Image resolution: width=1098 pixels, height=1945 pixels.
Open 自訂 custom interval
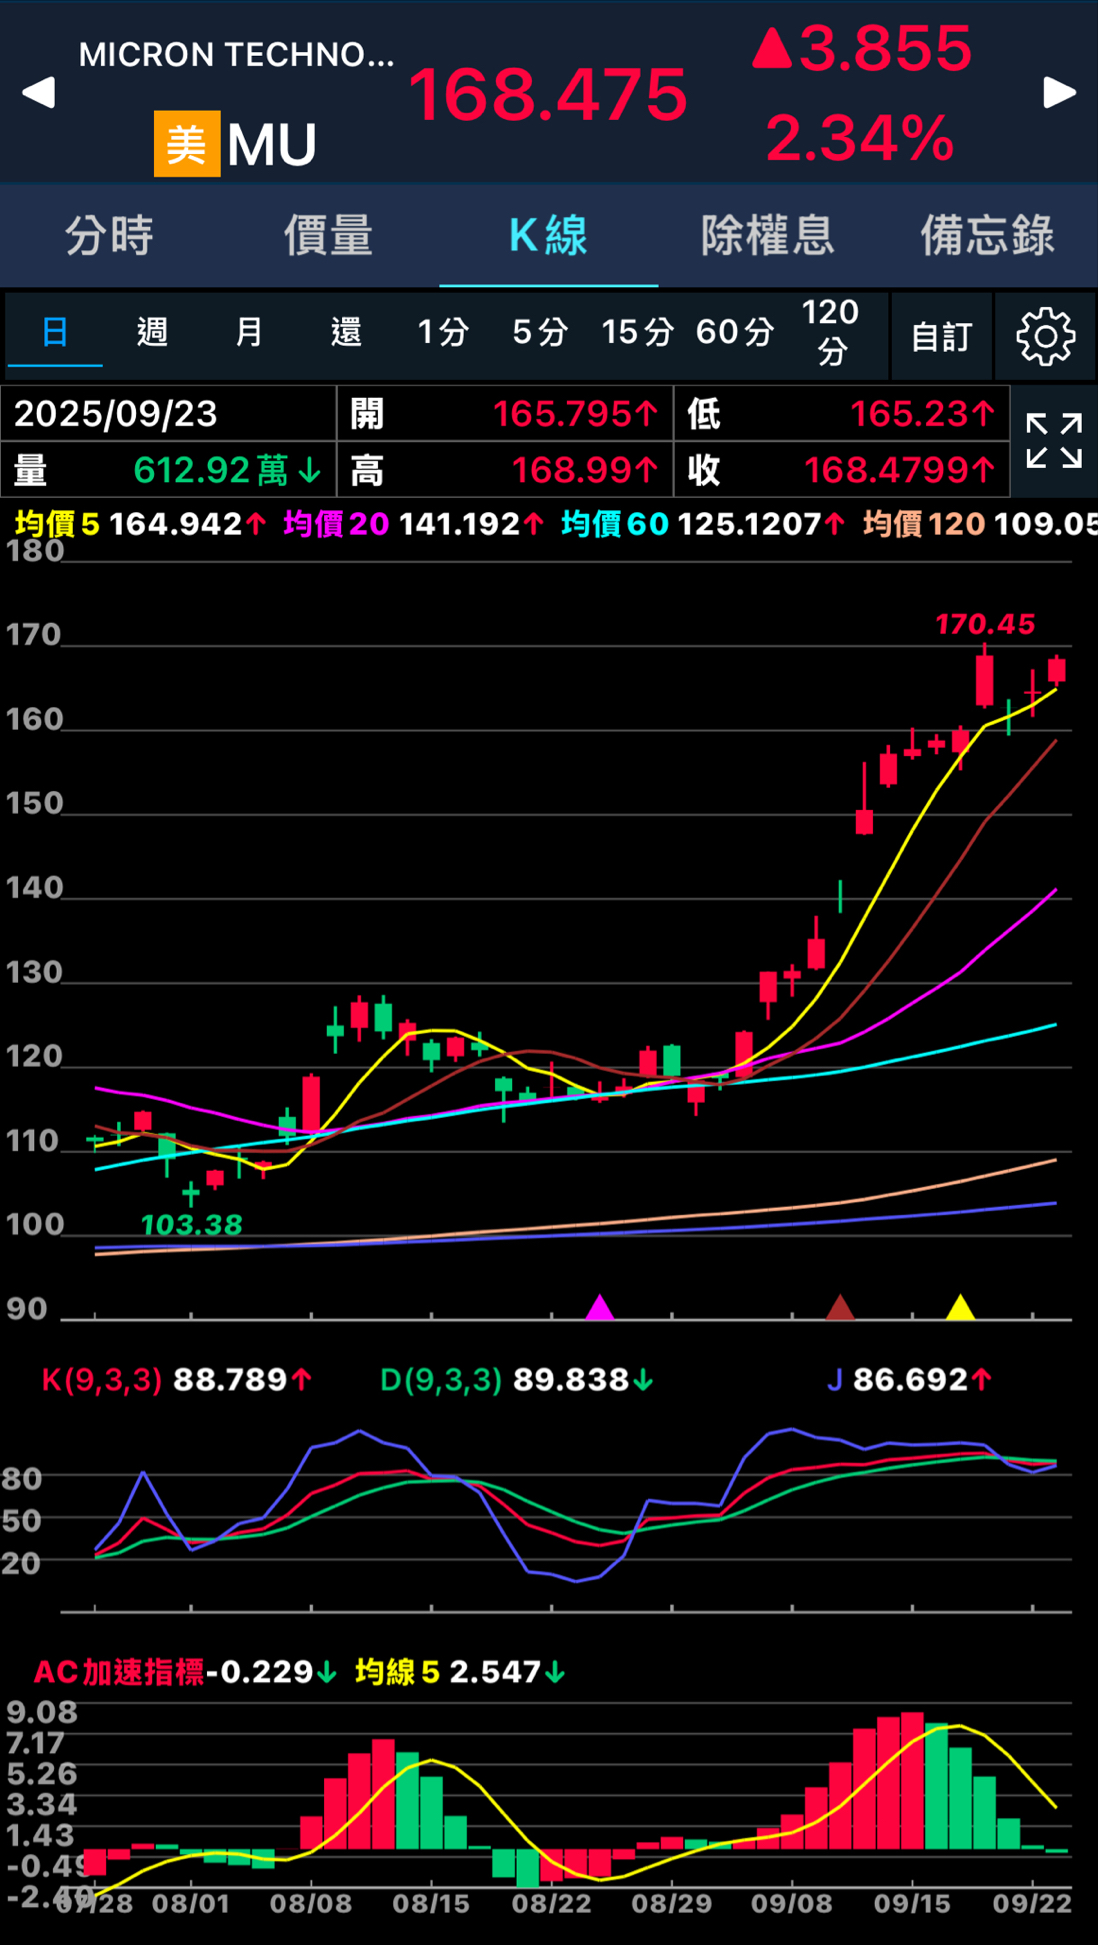coord(941,337)
